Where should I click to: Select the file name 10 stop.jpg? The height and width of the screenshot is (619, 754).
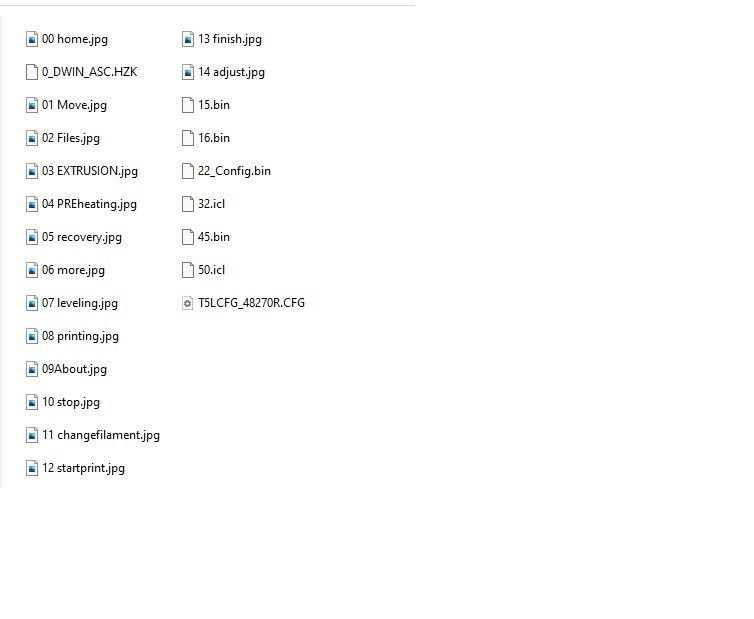coord(71,402)
